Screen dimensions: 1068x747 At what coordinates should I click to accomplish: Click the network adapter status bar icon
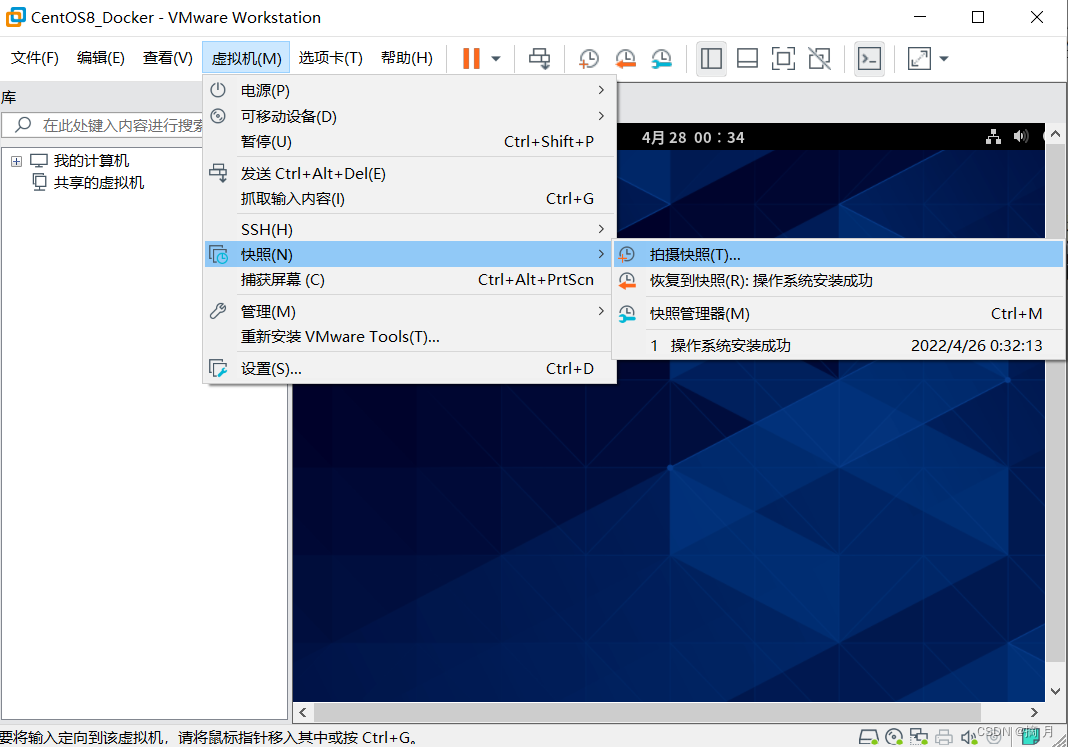(919, 737)
